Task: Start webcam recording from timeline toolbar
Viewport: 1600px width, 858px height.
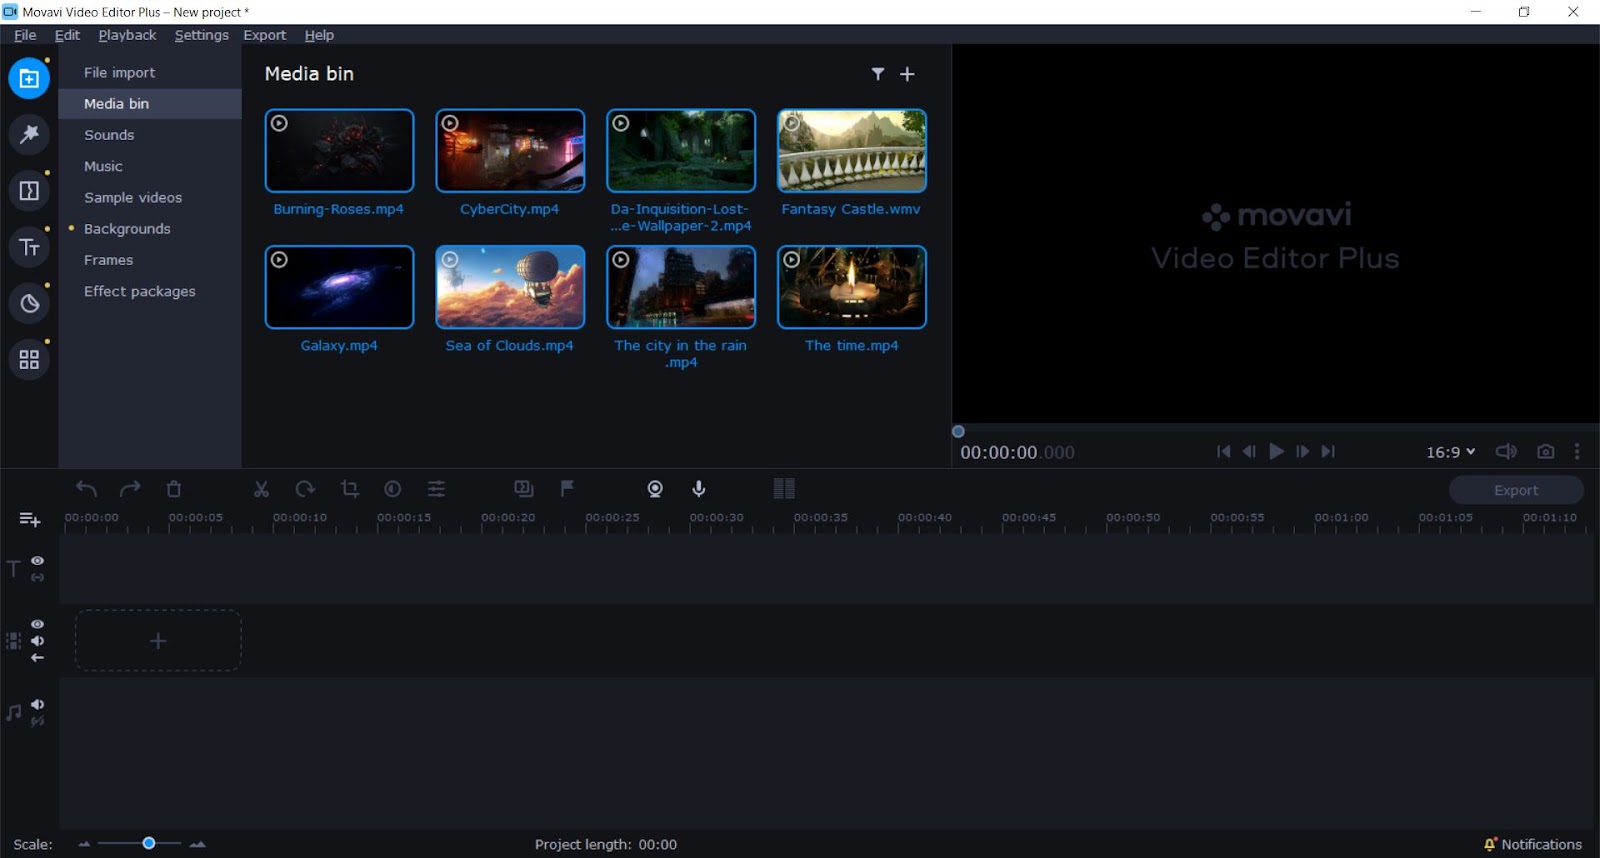Action: pos(655,489)
